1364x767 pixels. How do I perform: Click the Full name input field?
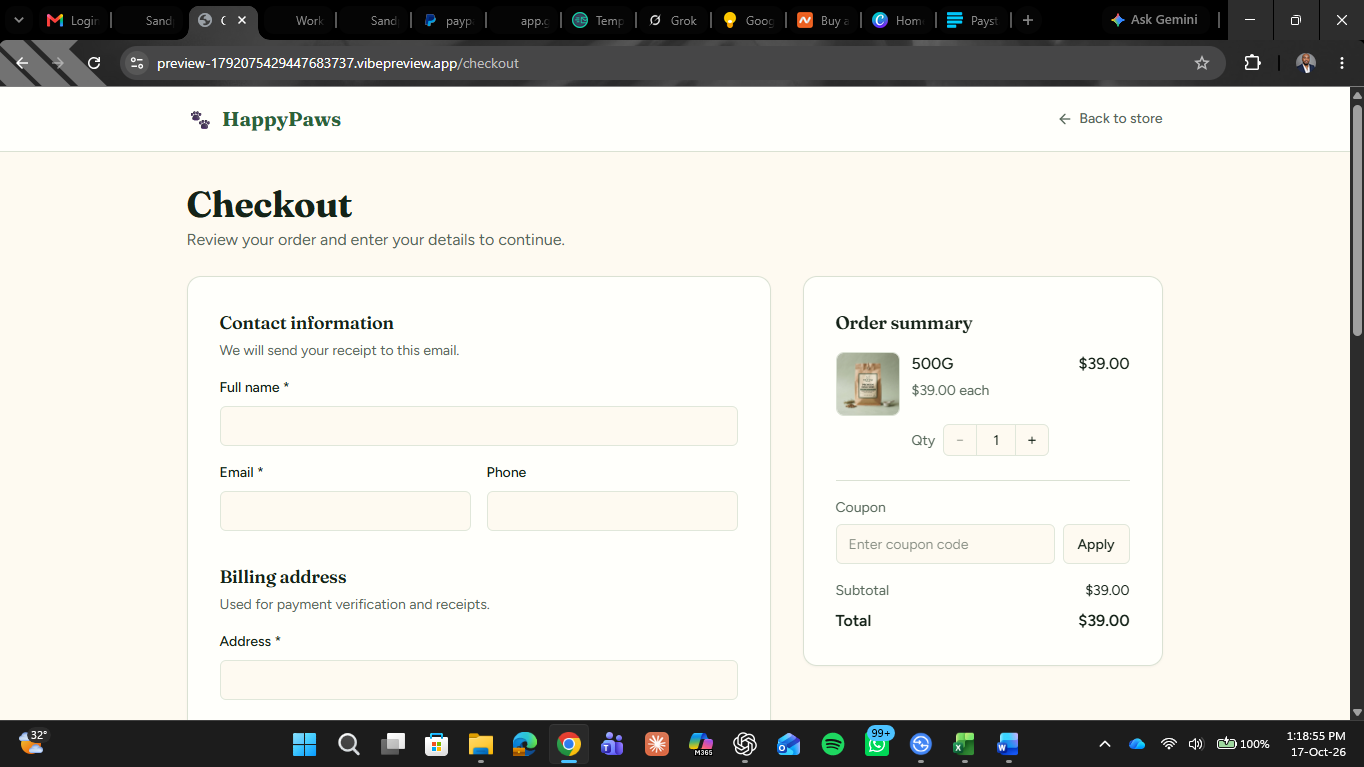[x=479, y=426]
